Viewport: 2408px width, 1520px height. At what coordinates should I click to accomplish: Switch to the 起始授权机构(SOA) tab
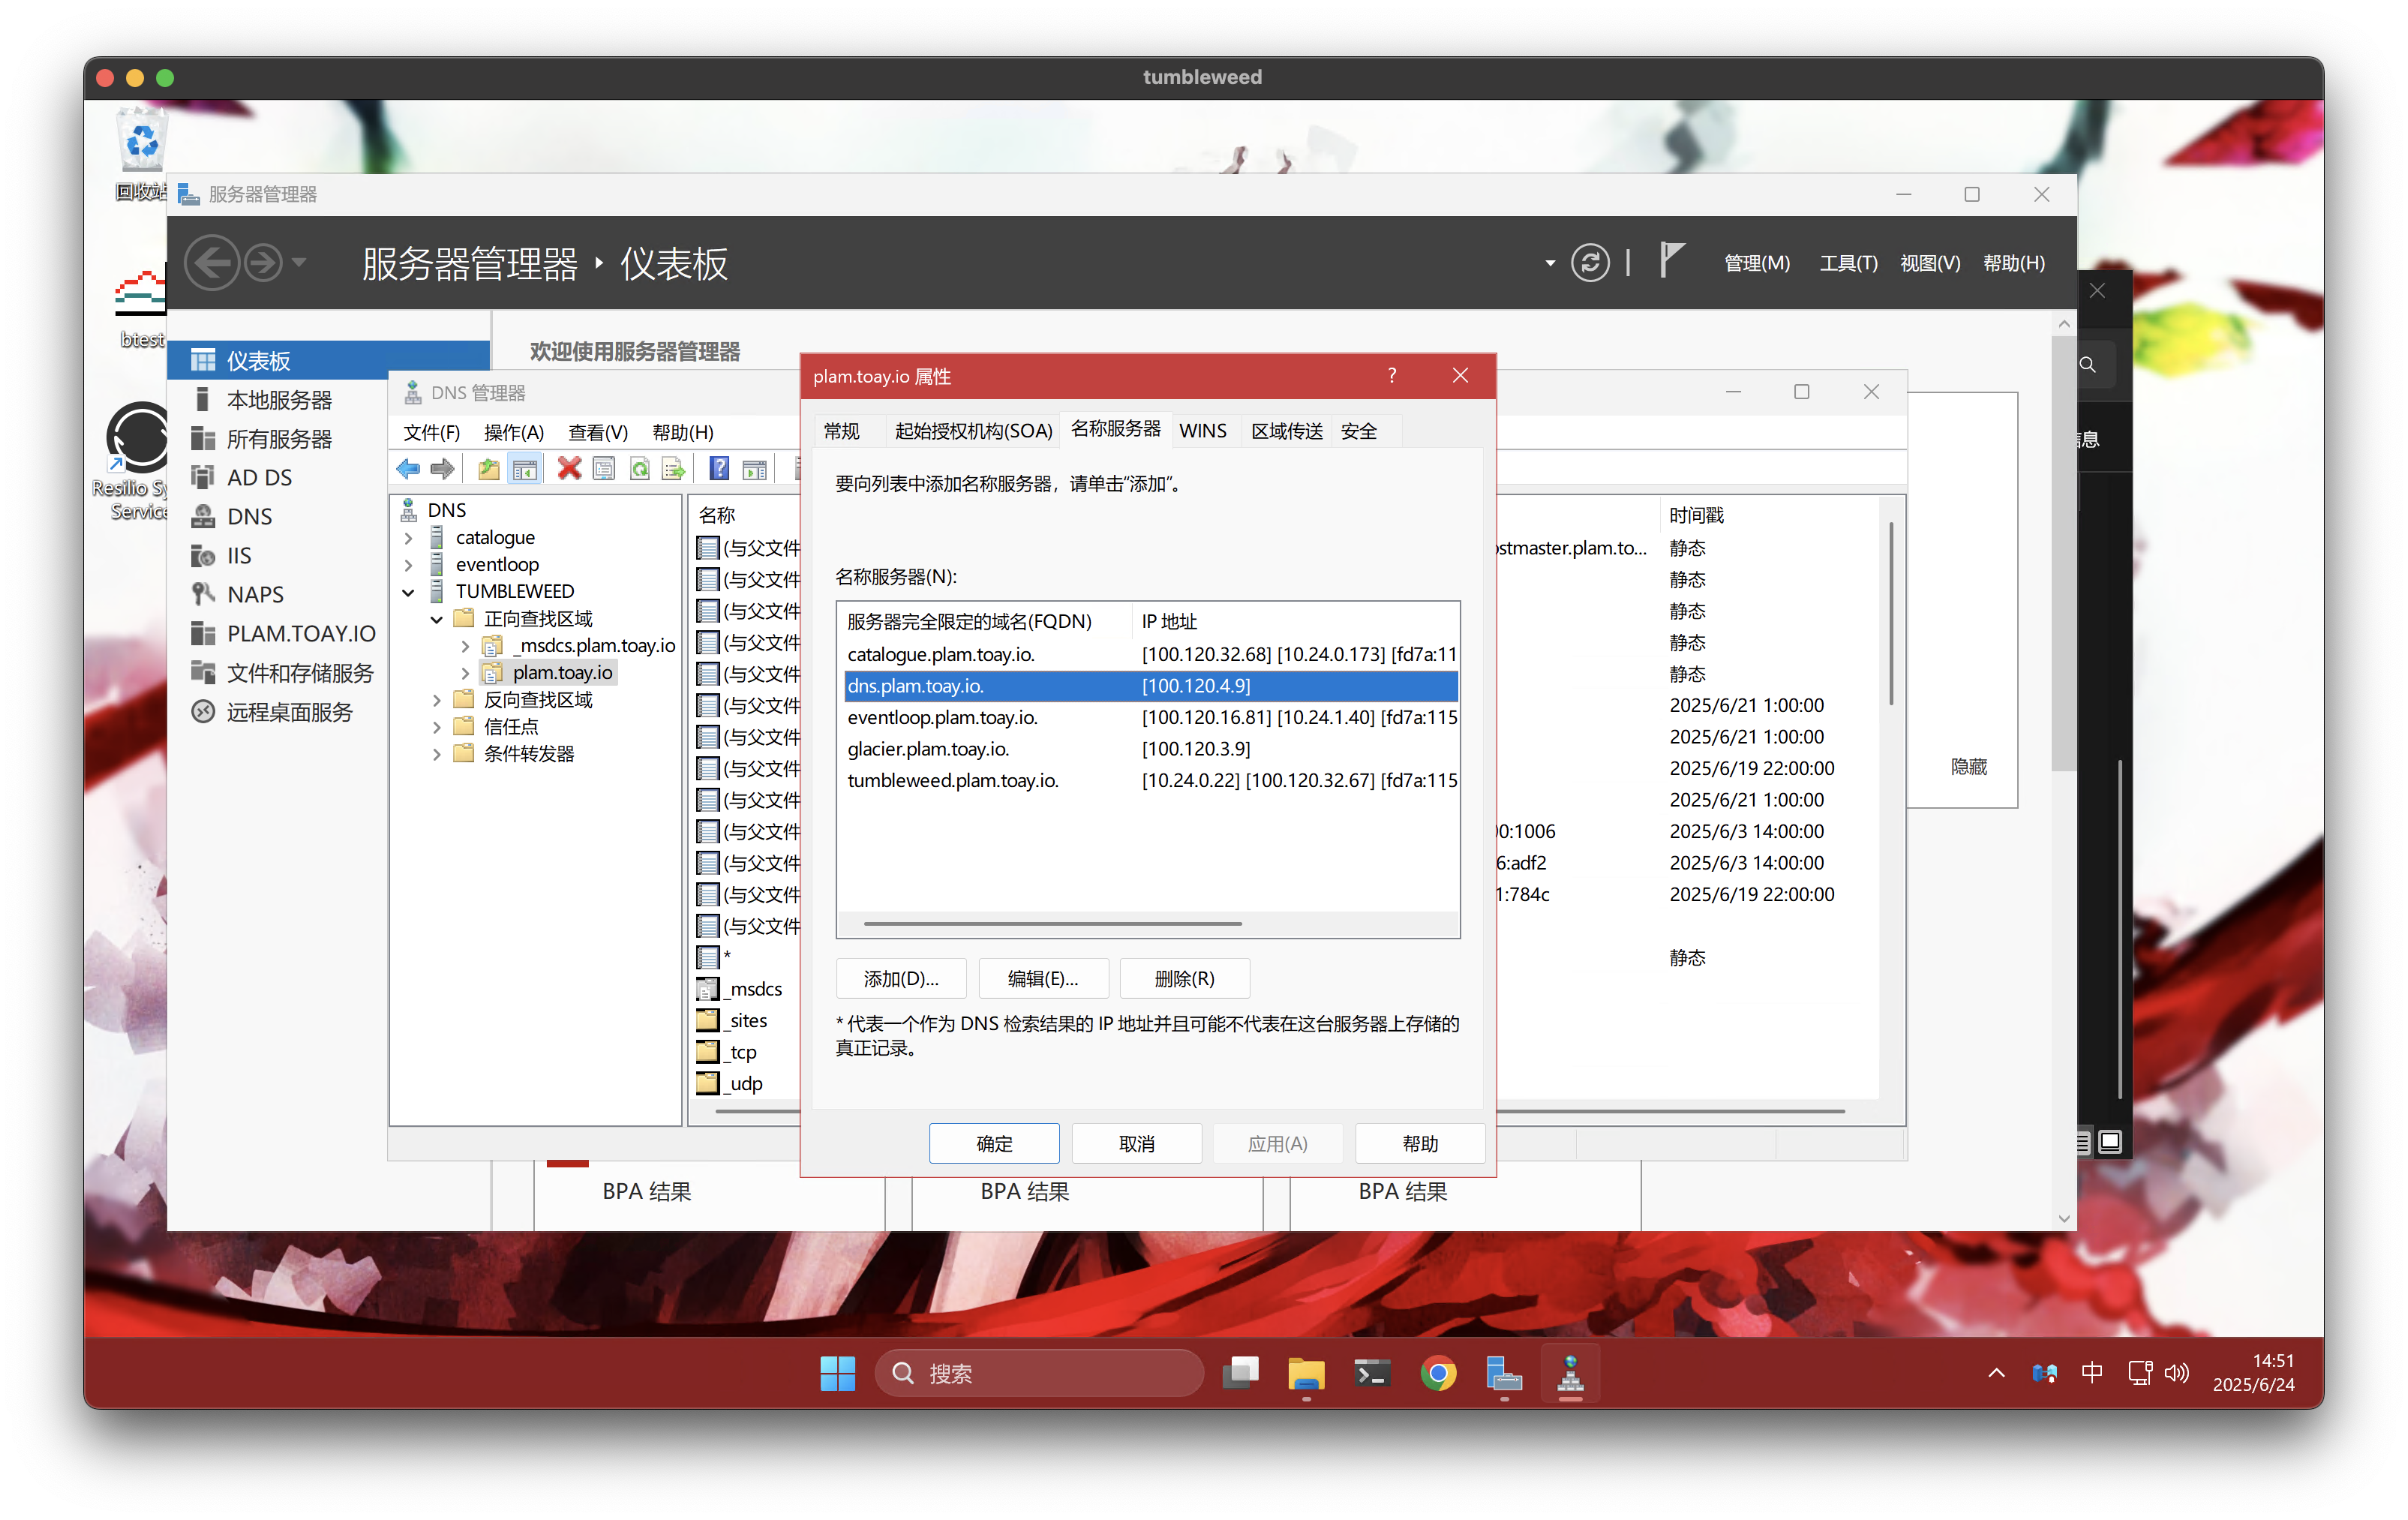[x=972, y=431]
